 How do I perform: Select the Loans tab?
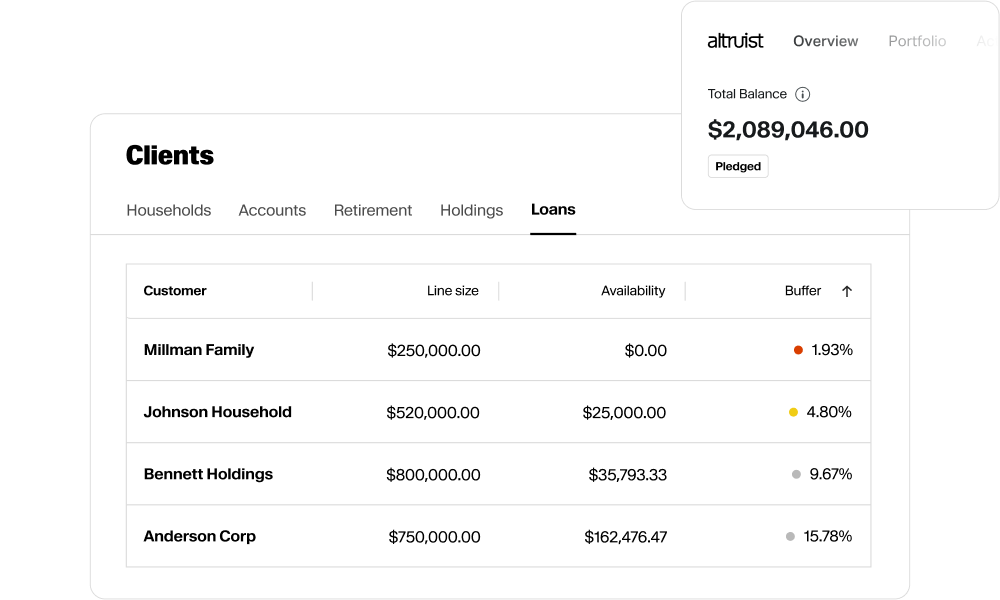pyautogui.click(x=553, y=210)
